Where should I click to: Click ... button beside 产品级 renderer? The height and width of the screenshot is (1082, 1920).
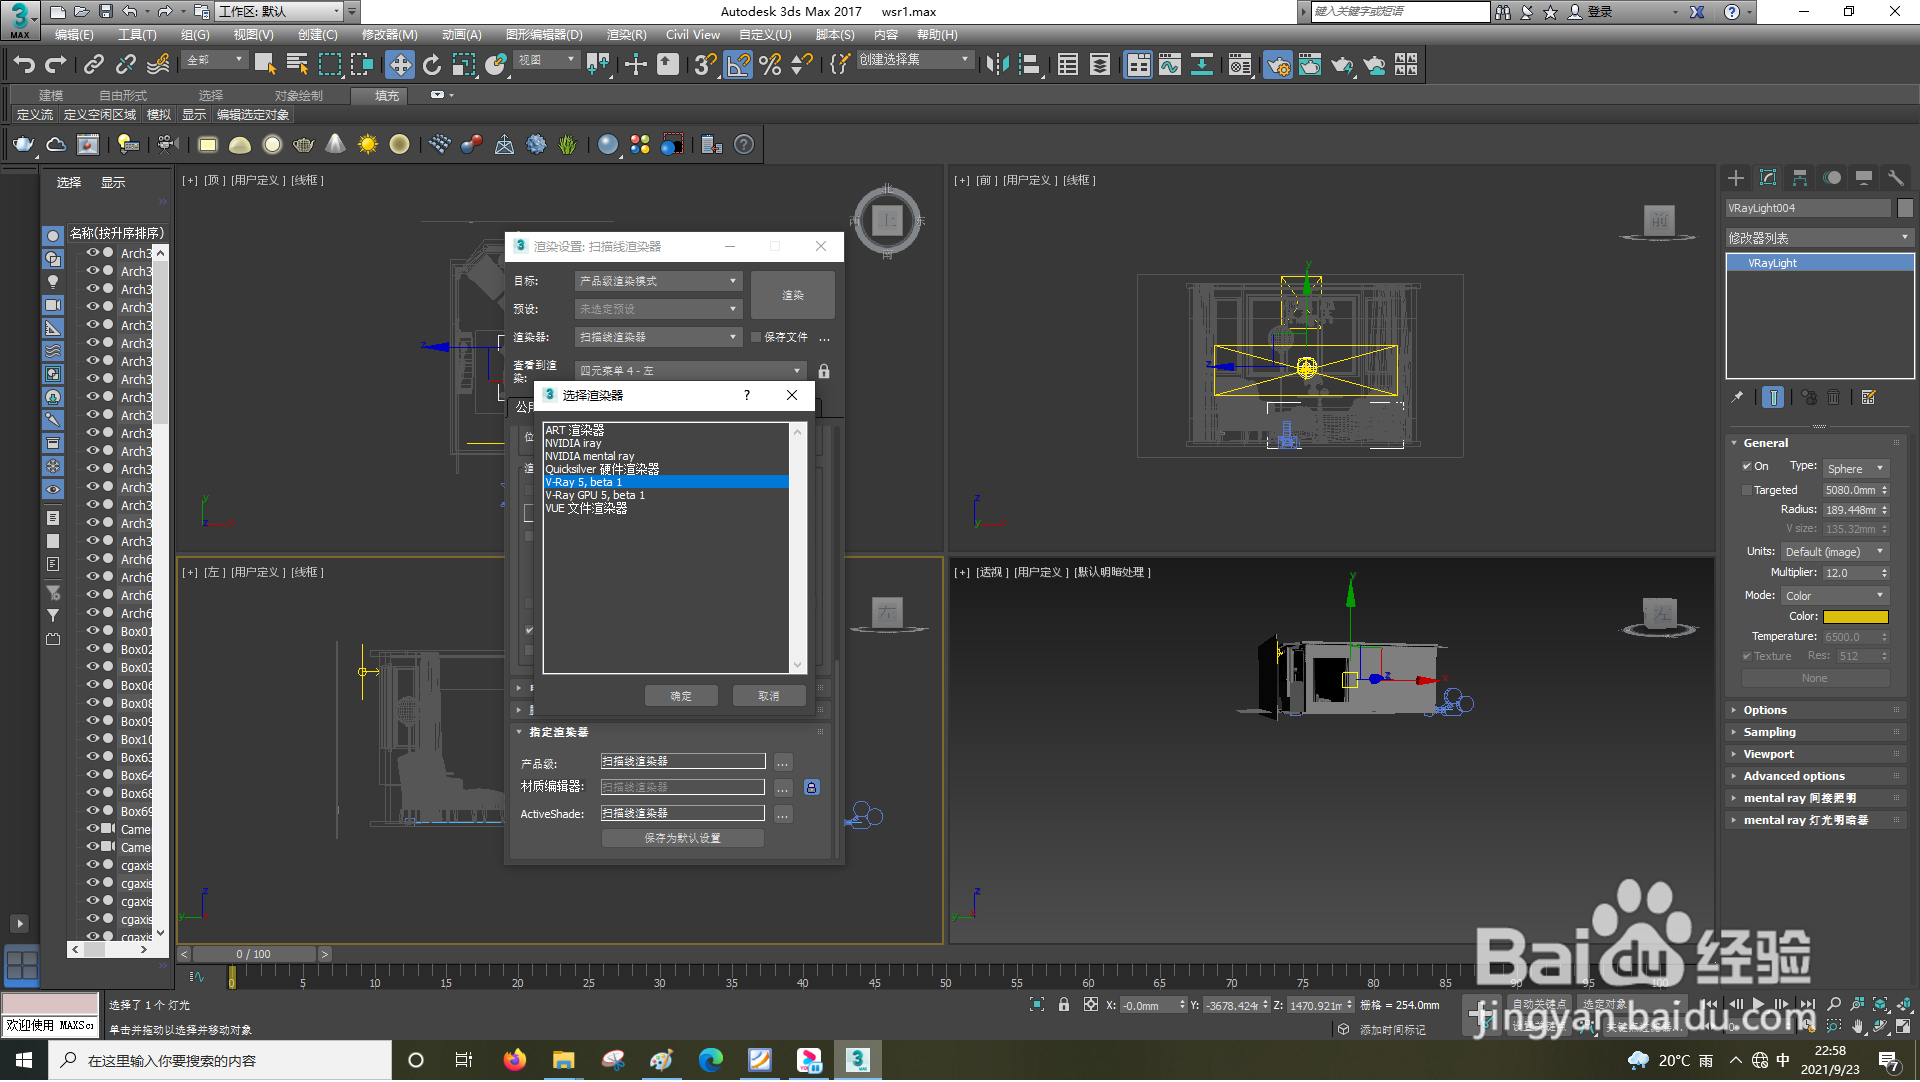[x=783, y=763]
